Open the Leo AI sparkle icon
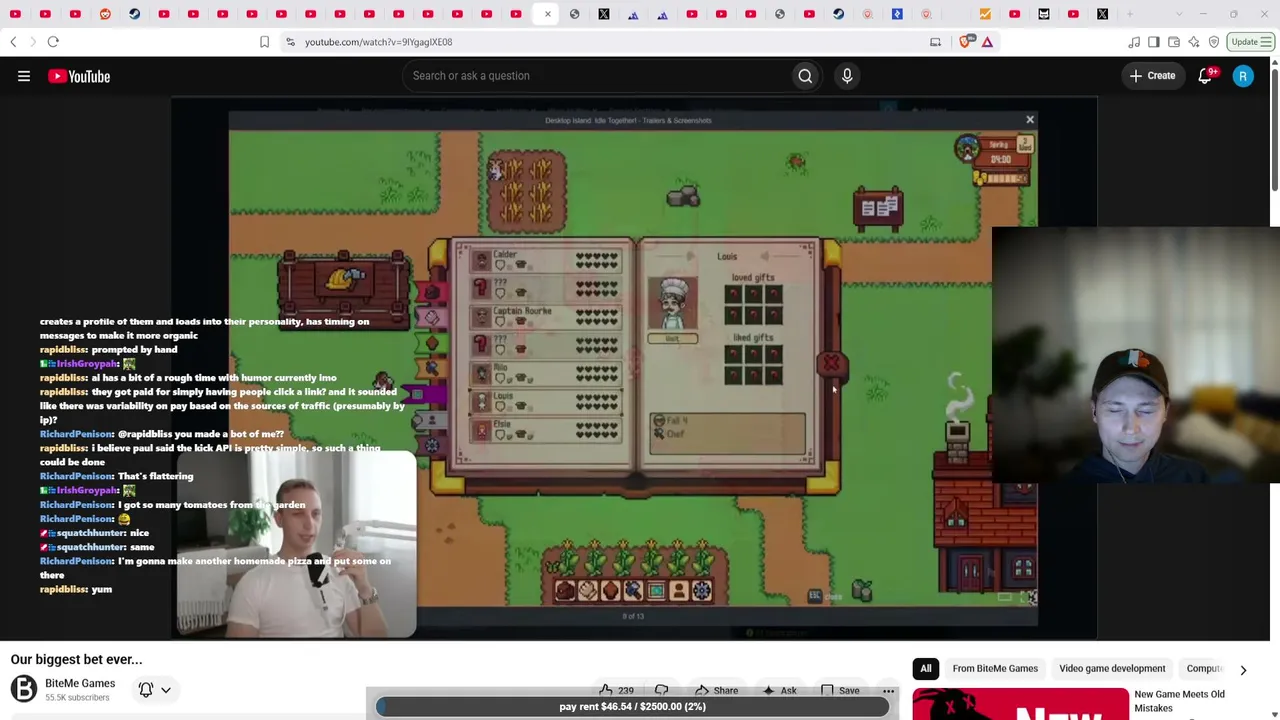This screenshot has height=720, width=1280. pos(1194,42)
